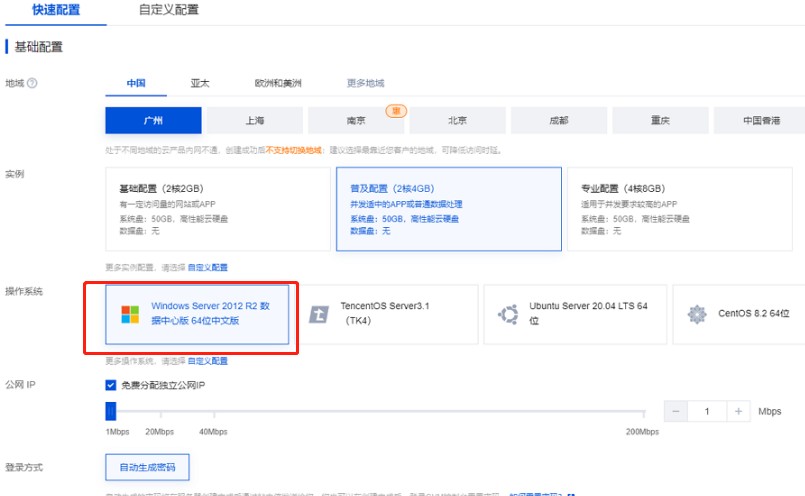Select the Windows Server 2012 R2 logo icon
805x496 pixels.
[130, 315]
